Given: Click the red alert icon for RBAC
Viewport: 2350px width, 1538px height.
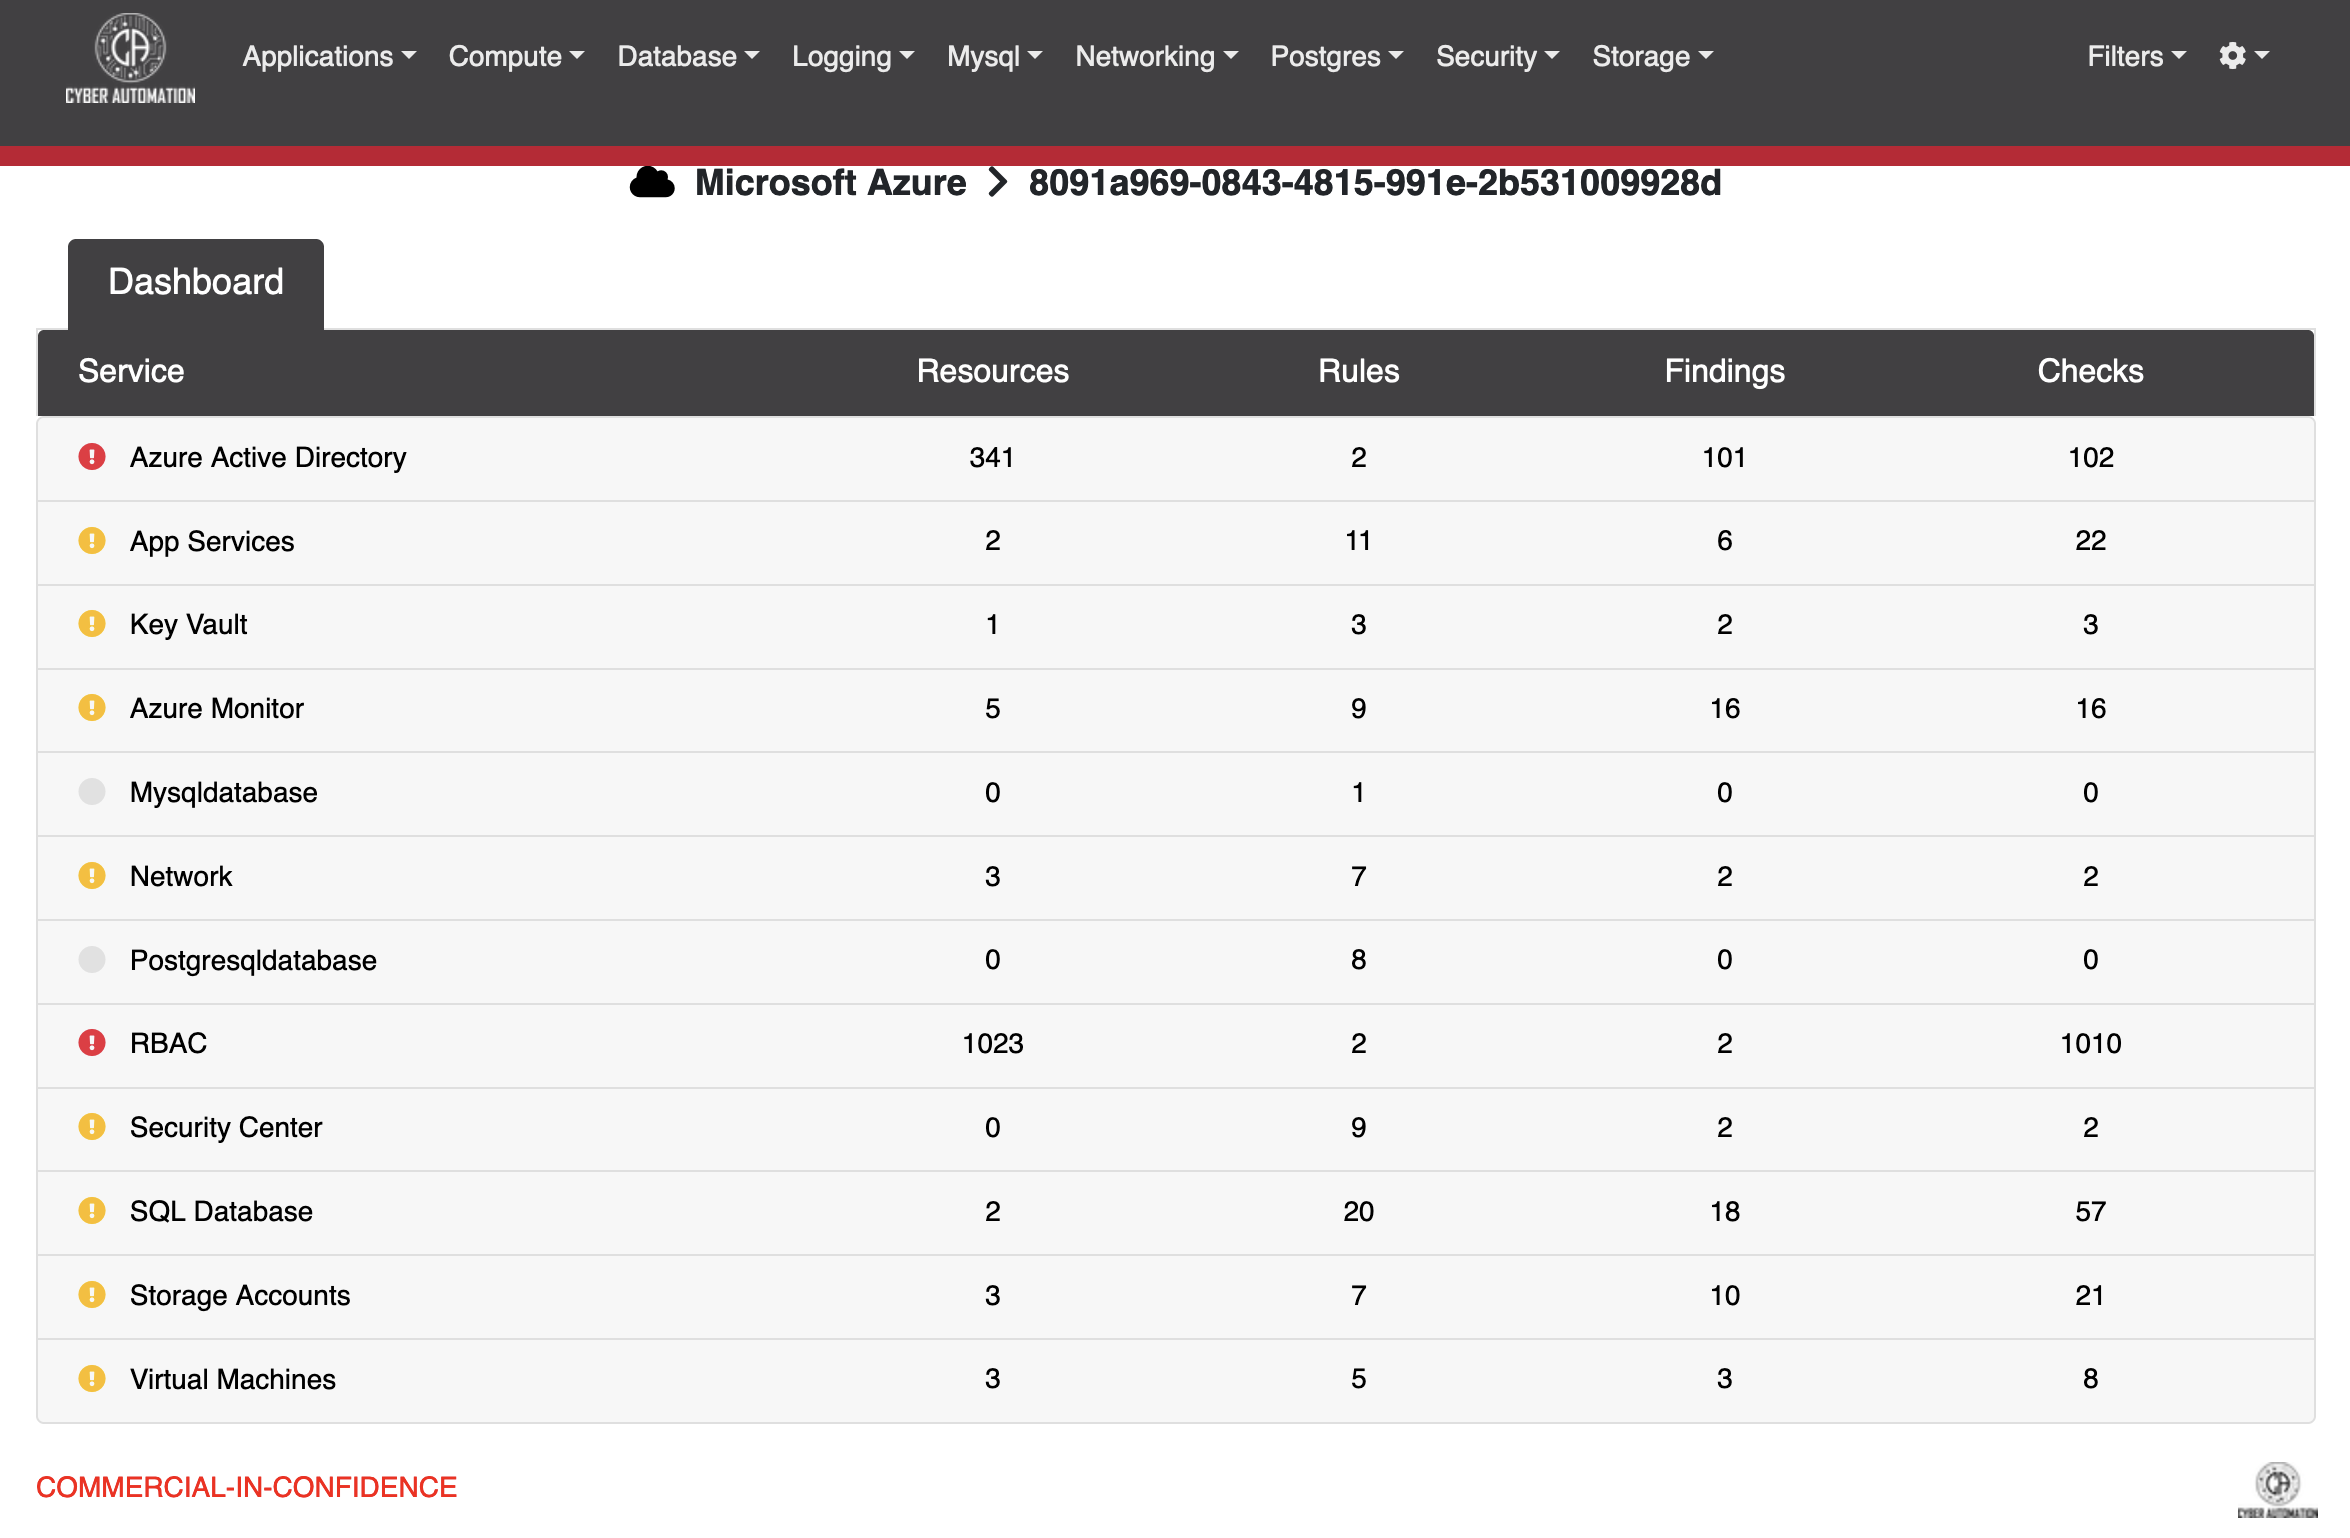Looking at the screenshot, I should [x=92, y=1043].
